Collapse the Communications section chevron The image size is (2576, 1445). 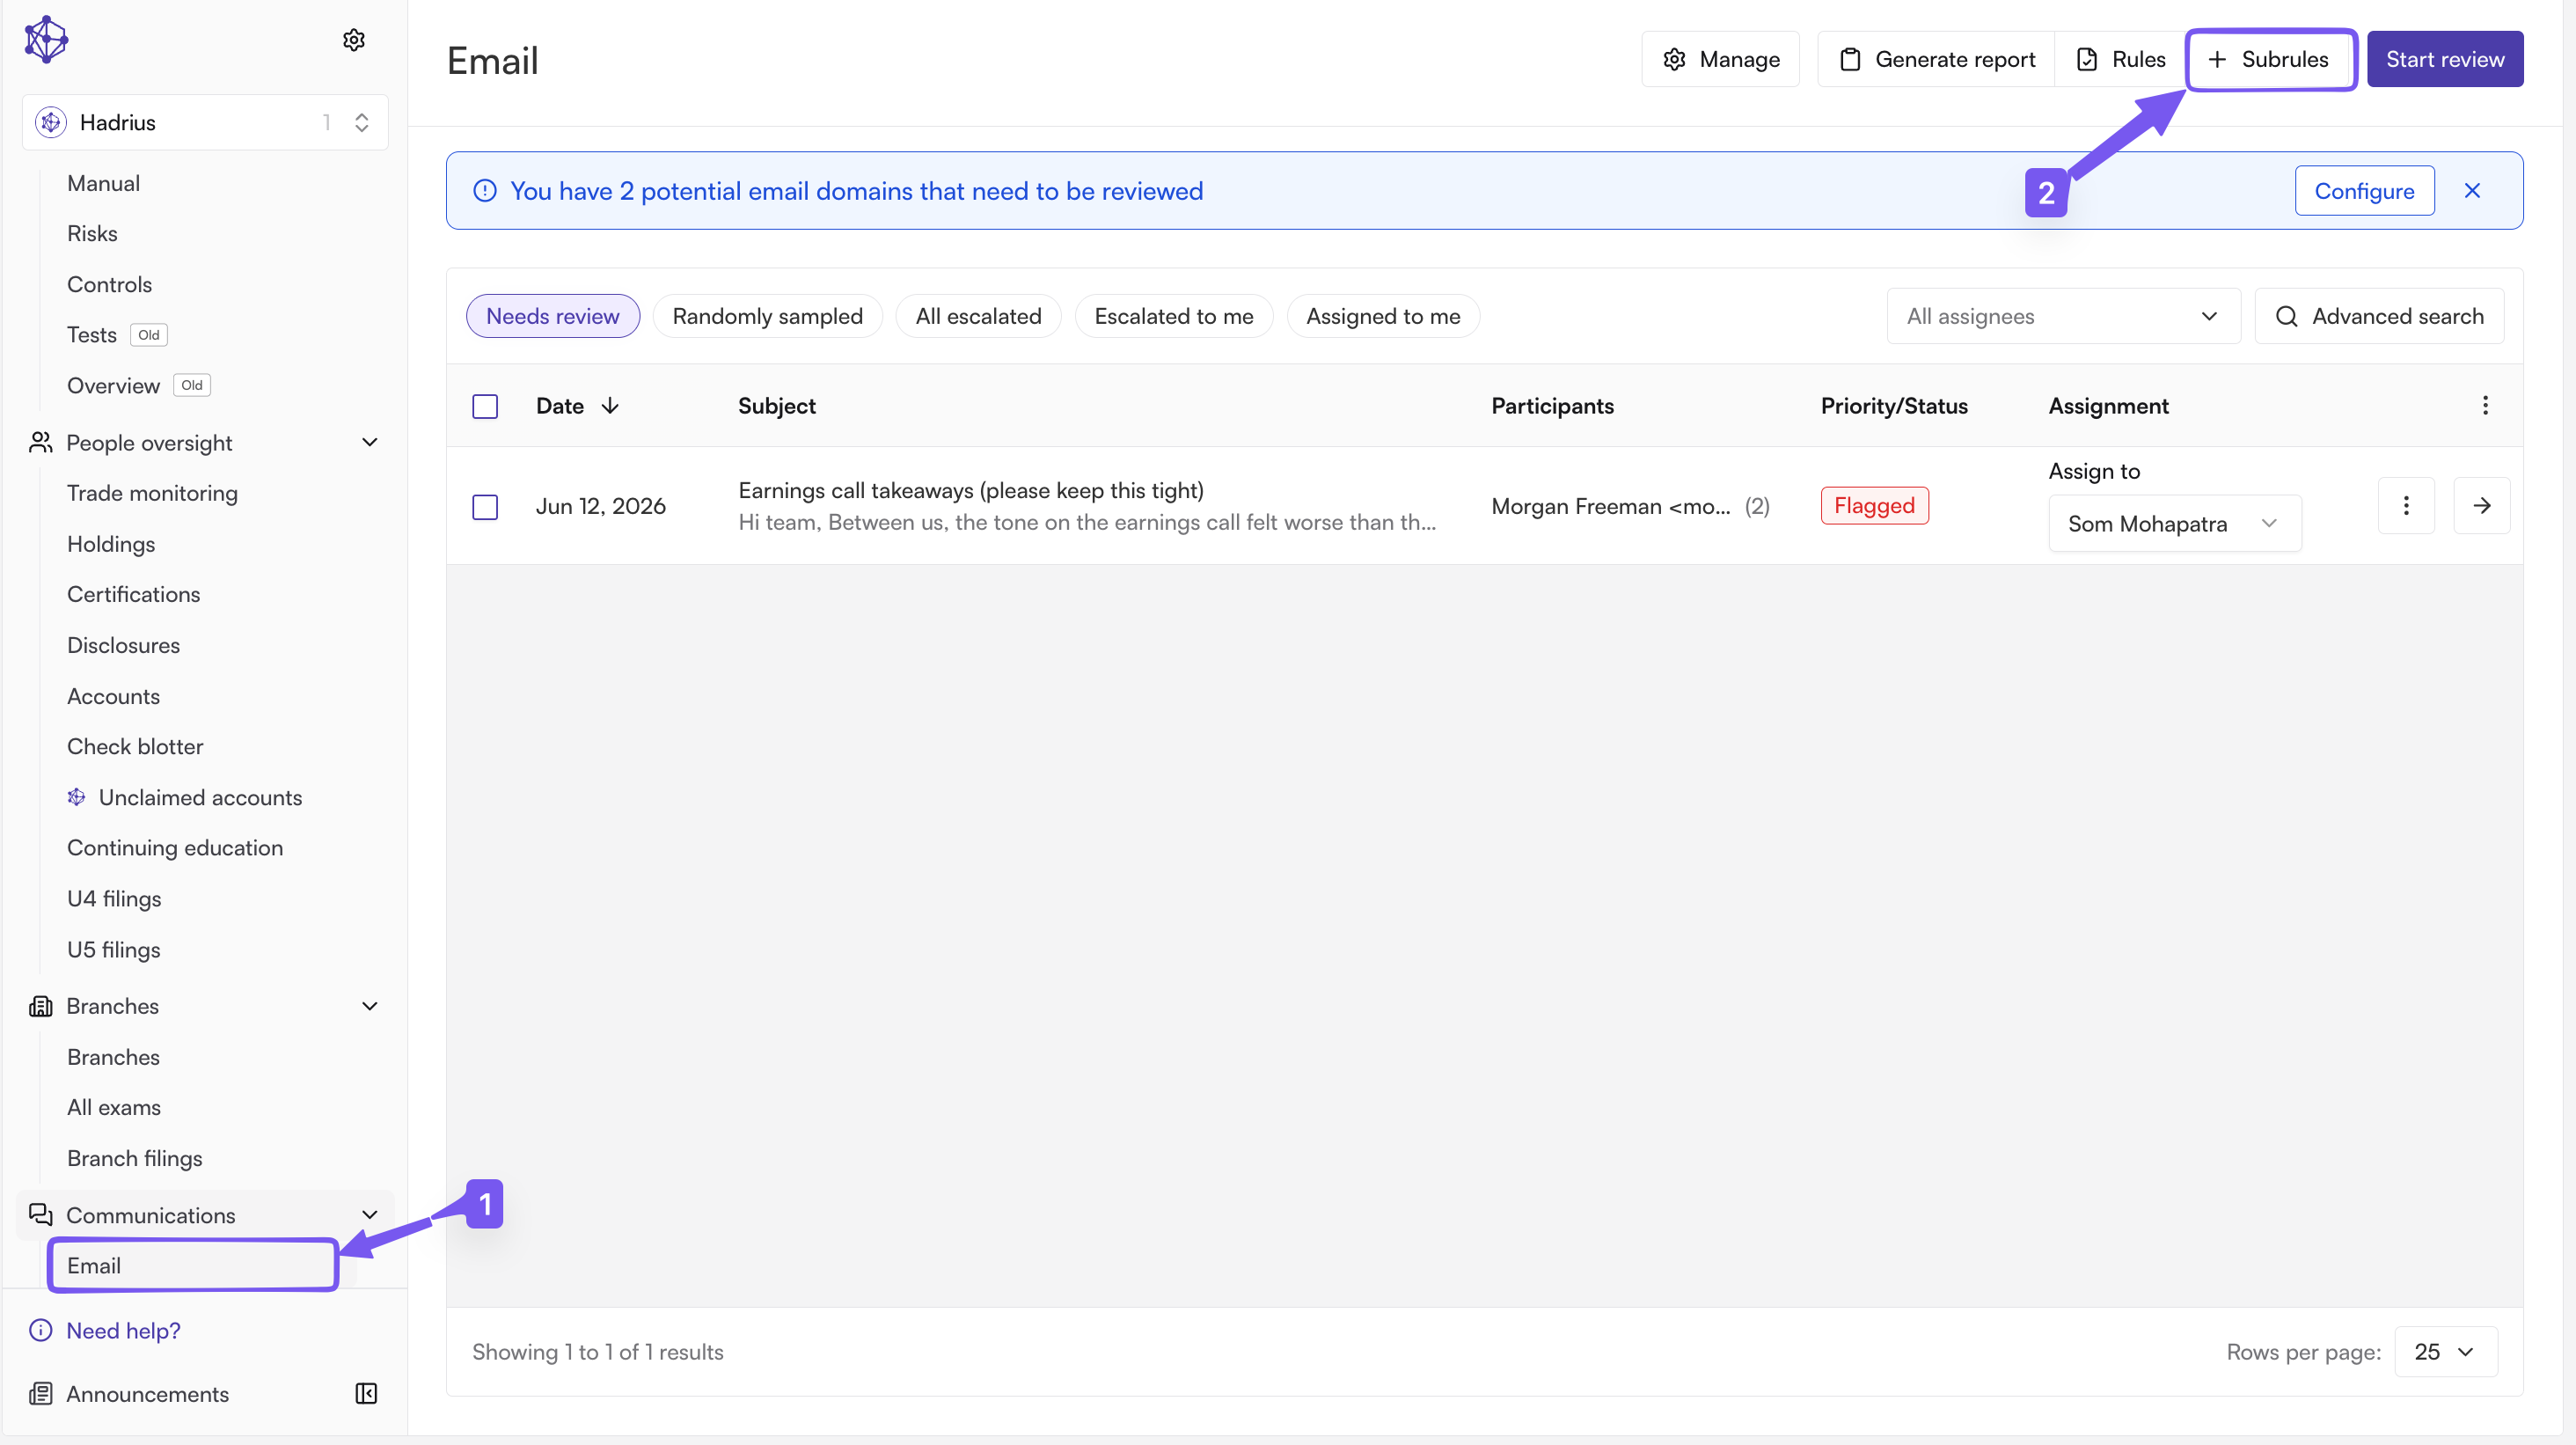click(x=370, y=1215)
